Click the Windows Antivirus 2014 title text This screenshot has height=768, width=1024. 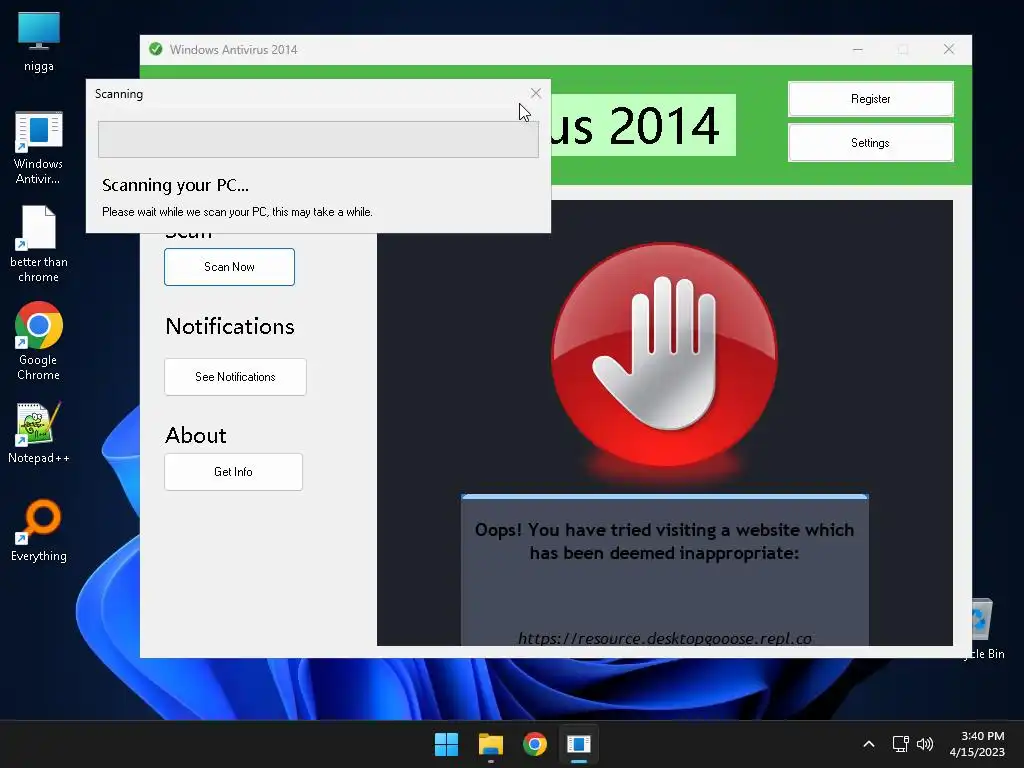point(233,50)
